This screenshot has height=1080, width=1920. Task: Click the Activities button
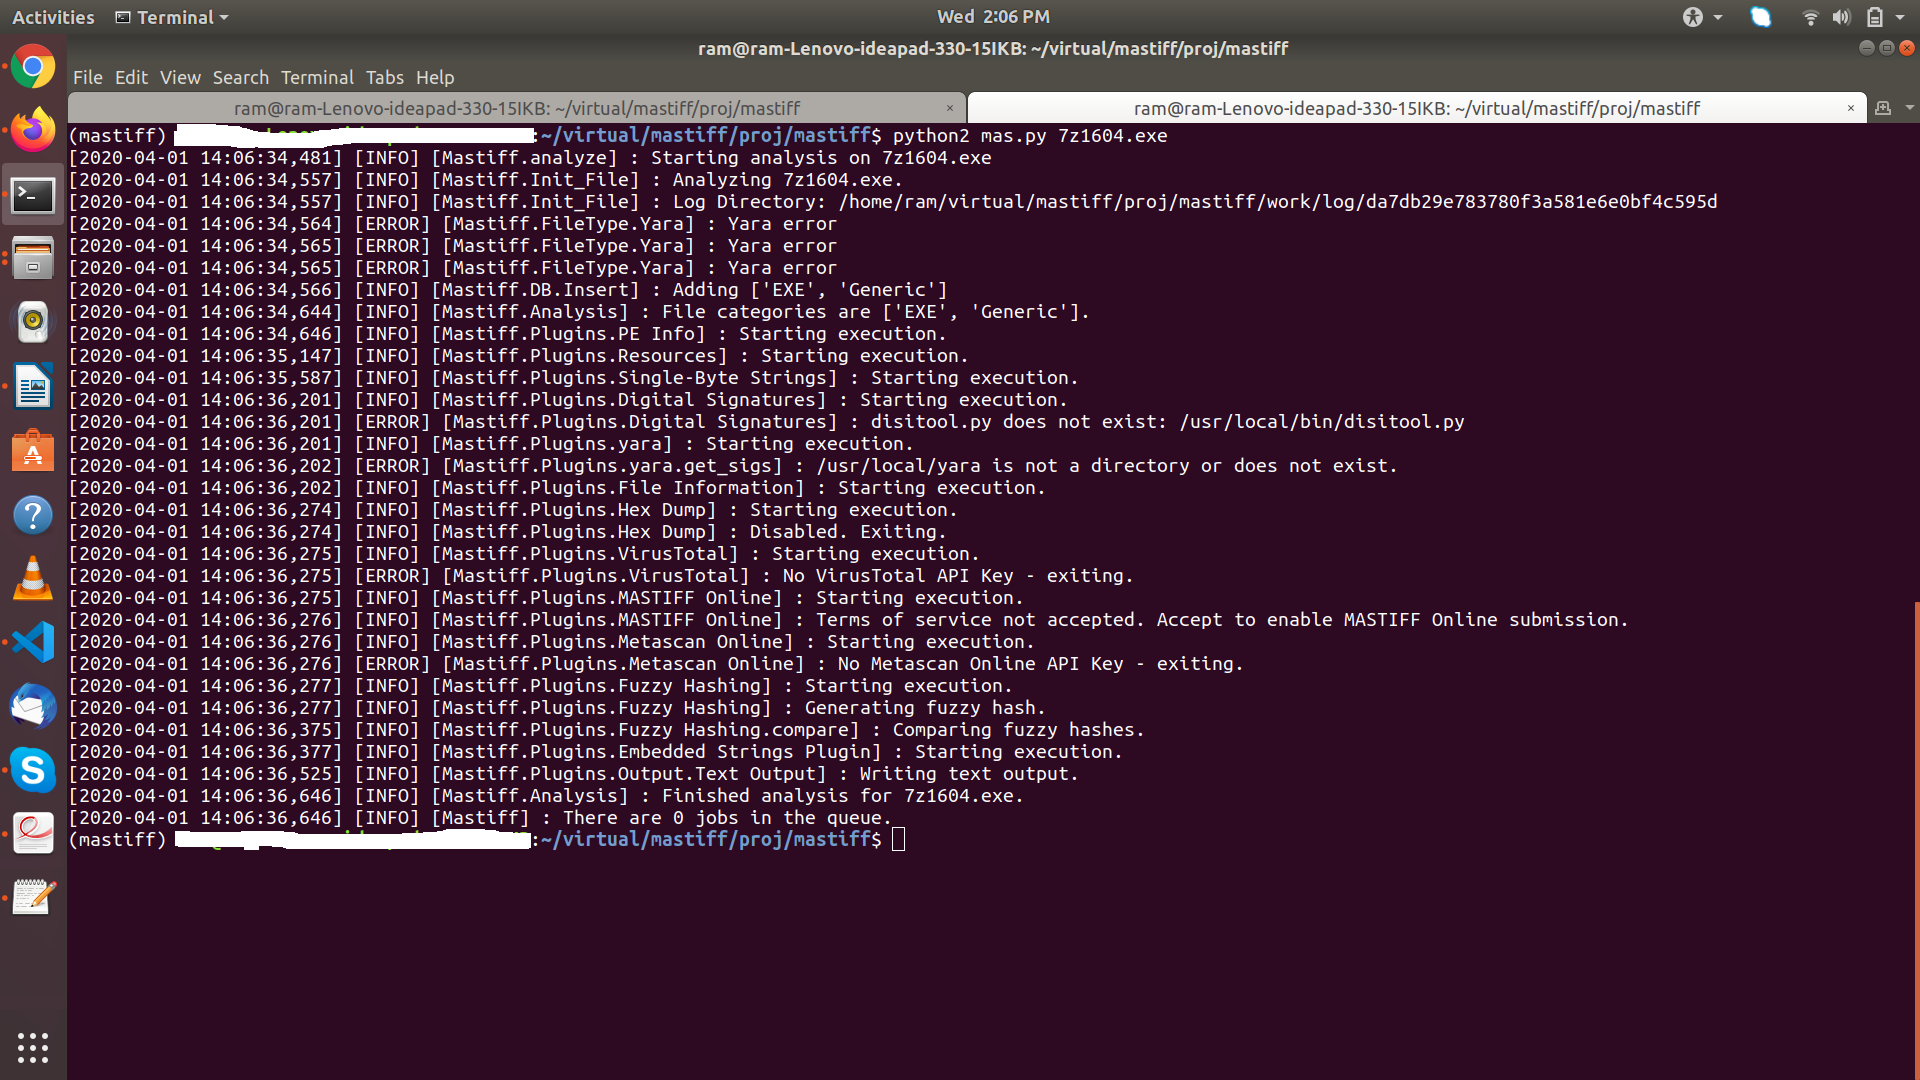(53, 17)
